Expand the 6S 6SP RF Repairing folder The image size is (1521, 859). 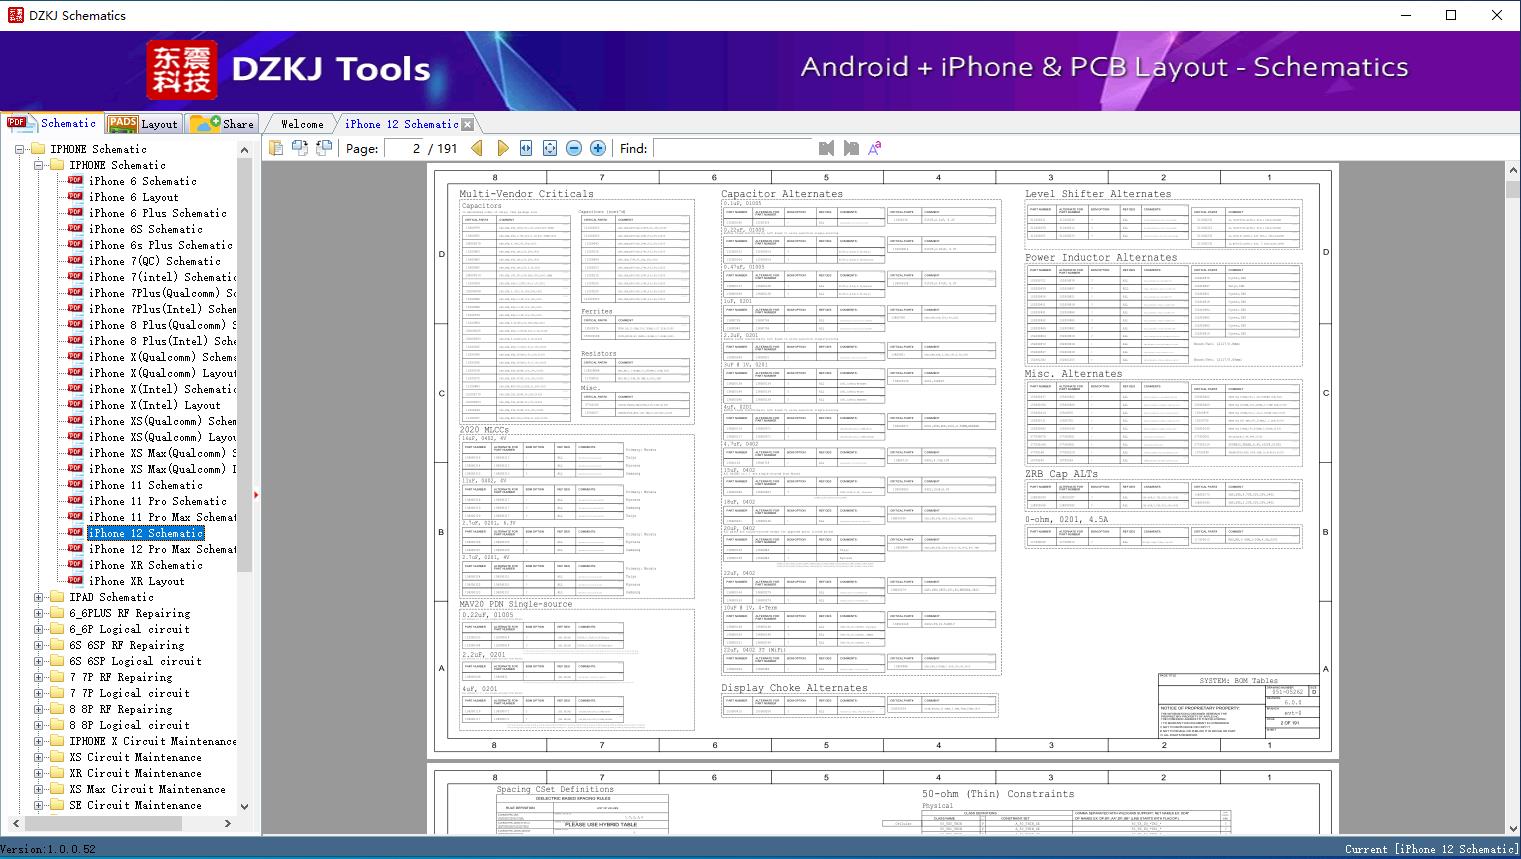click(x=39, y=645)
